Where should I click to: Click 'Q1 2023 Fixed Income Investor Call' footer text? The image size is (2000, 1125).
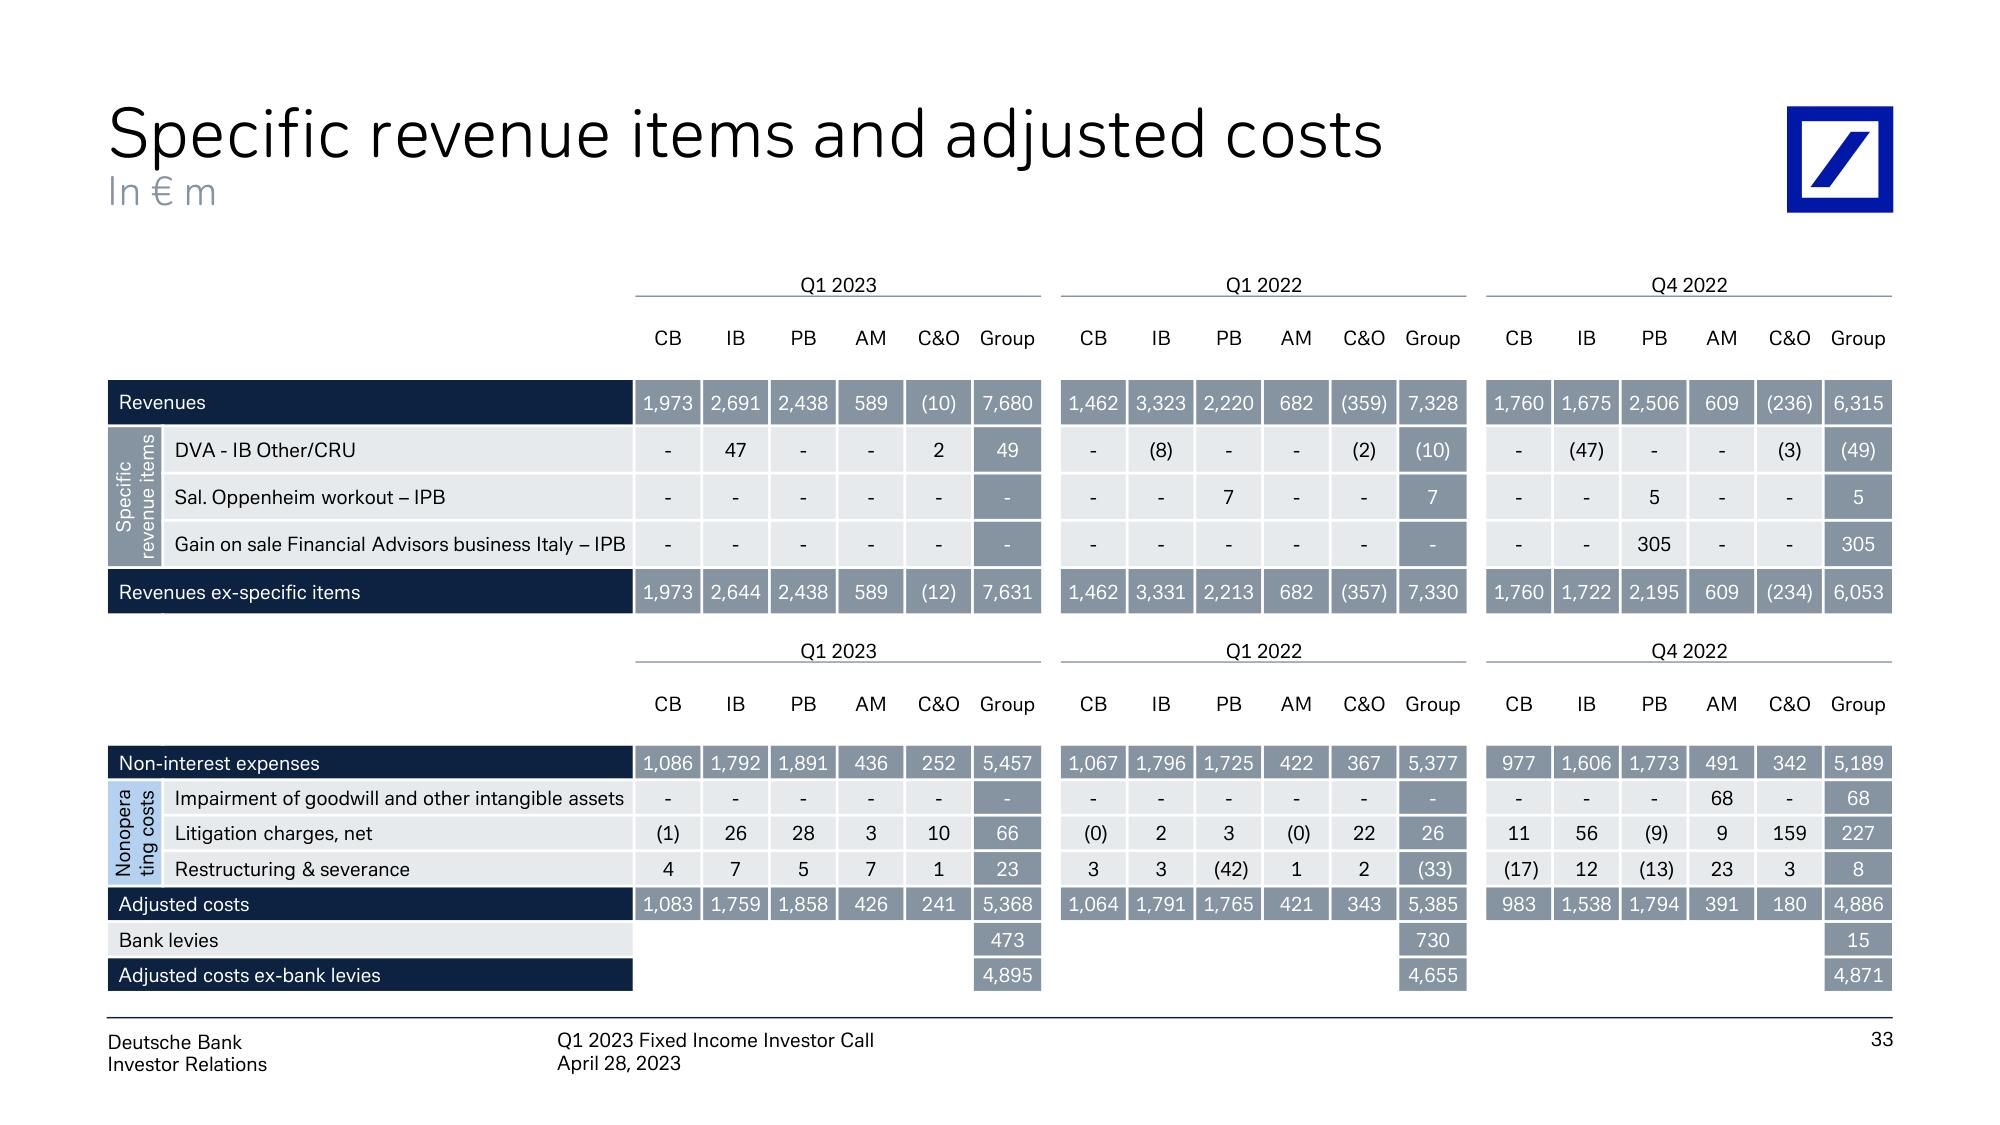[x=715, y=1040]
